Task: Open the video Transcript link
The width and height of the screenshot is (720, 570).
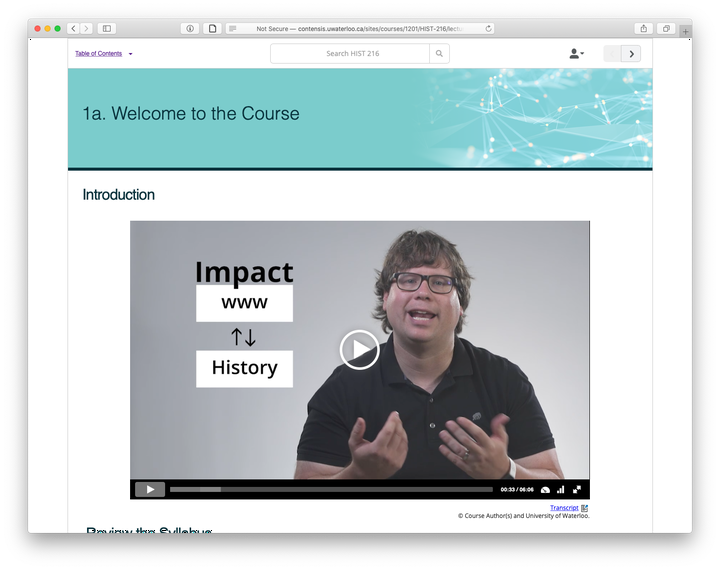Action: 564,508
